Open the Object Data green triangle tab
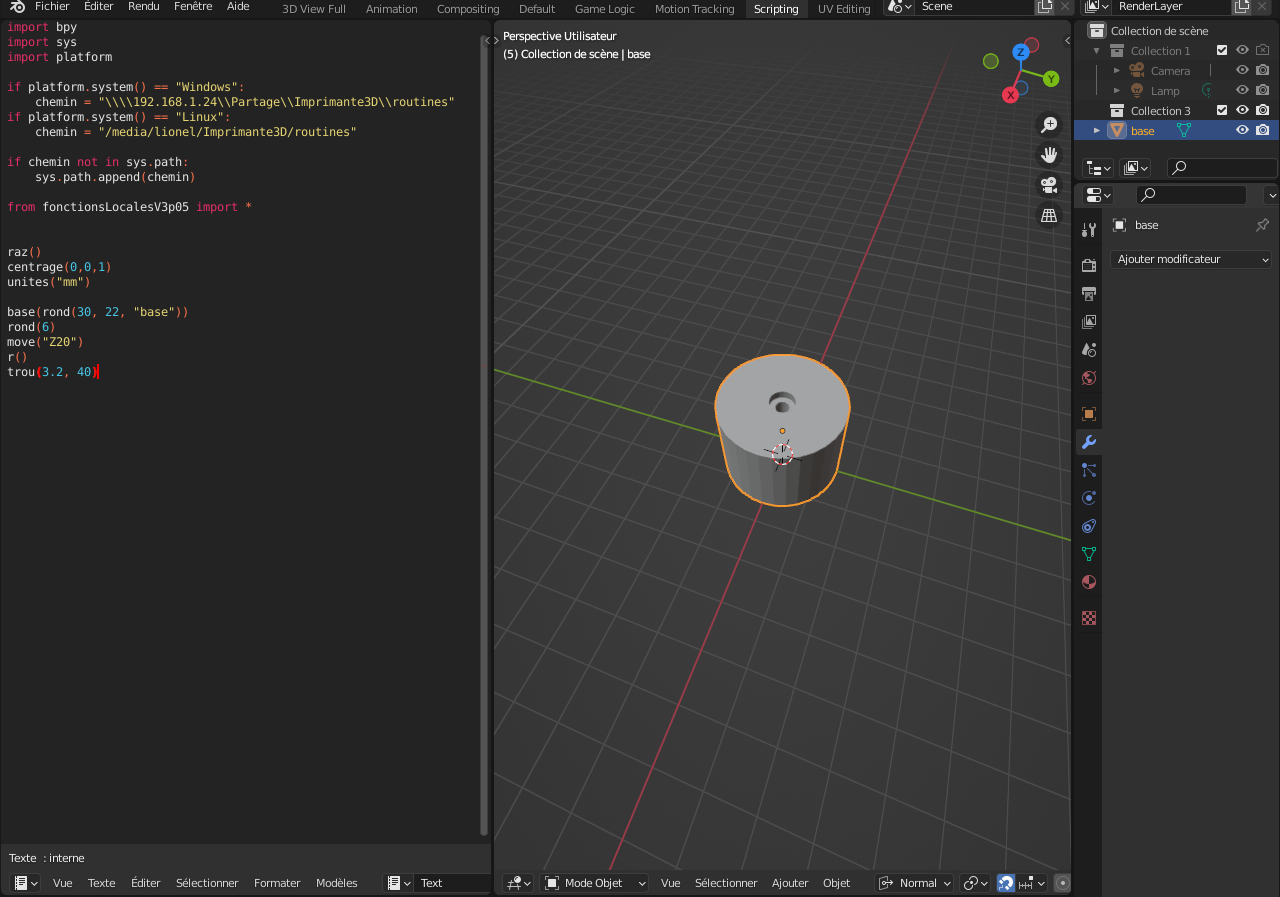Screen dimensions: 1280x897 click(x=1089, y=554)
